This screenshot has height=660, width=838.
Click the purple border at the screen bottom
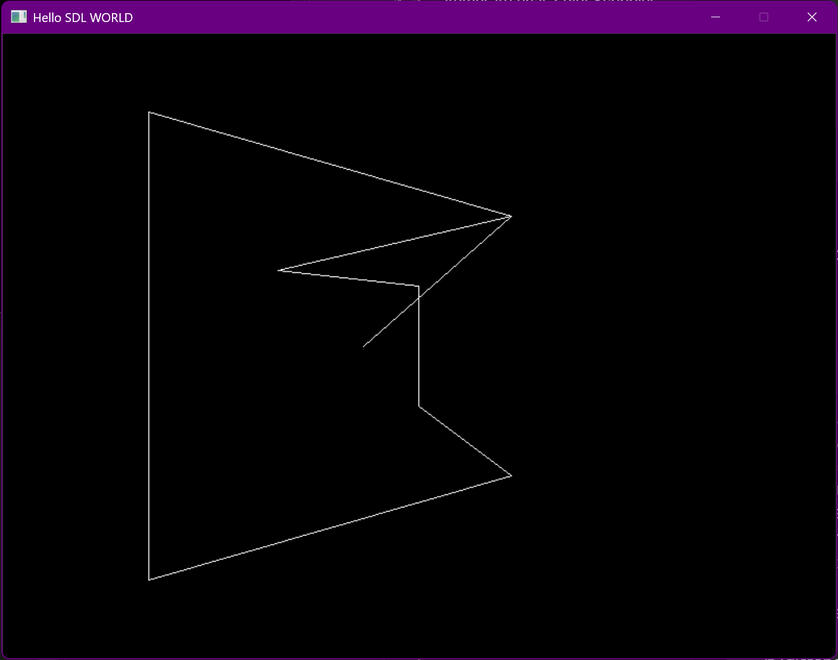(x=419, y=655)
